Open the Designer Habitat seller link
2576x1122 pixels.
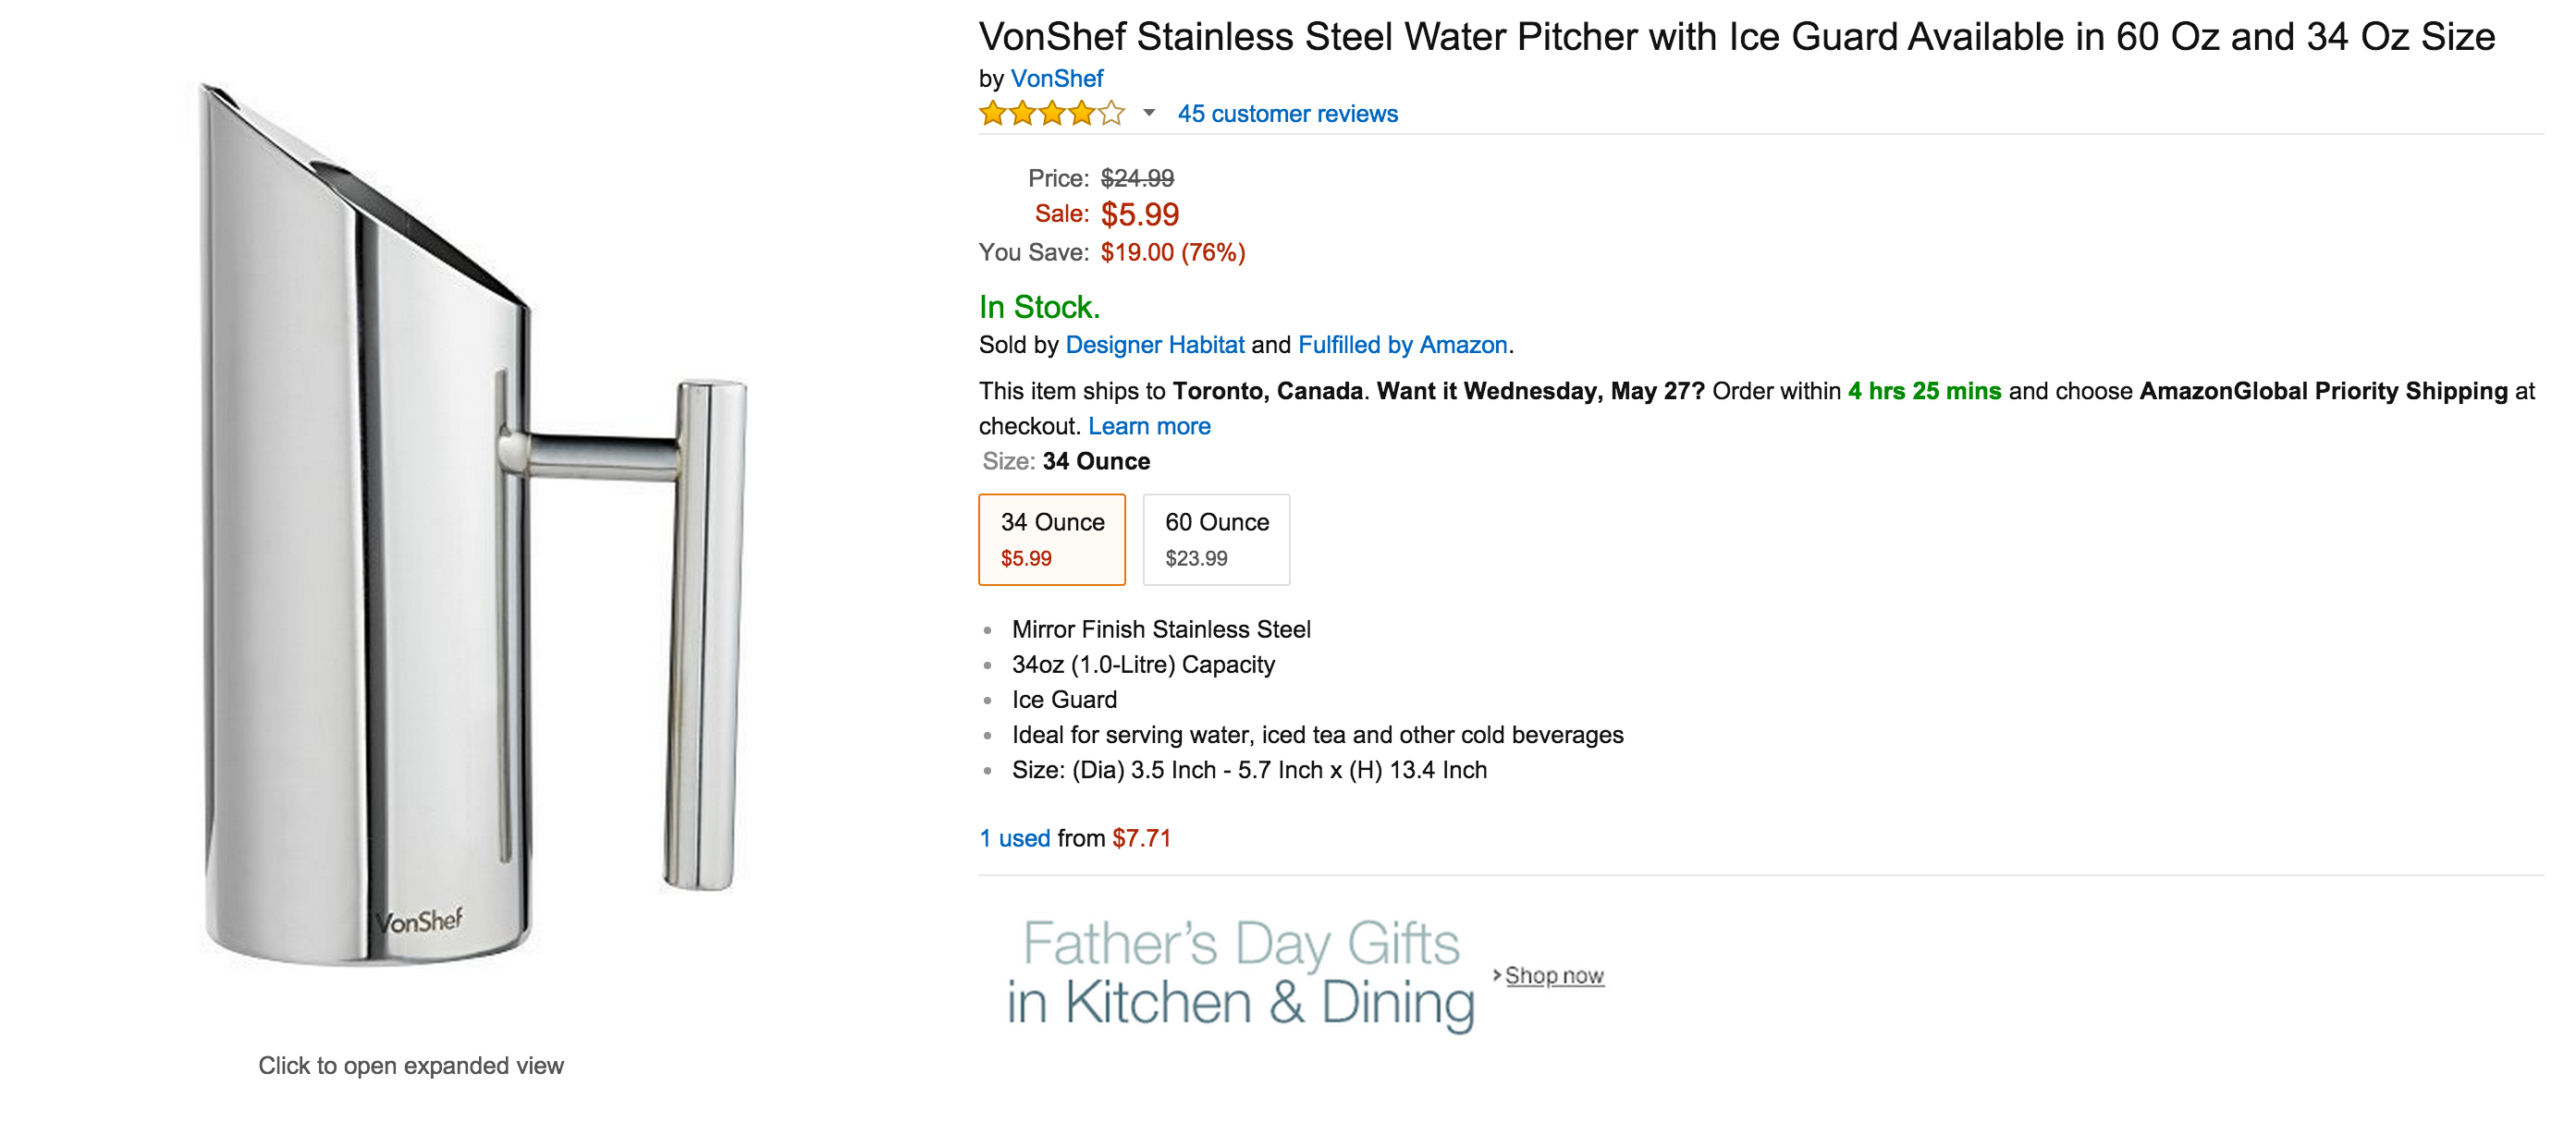point(1154,345)
